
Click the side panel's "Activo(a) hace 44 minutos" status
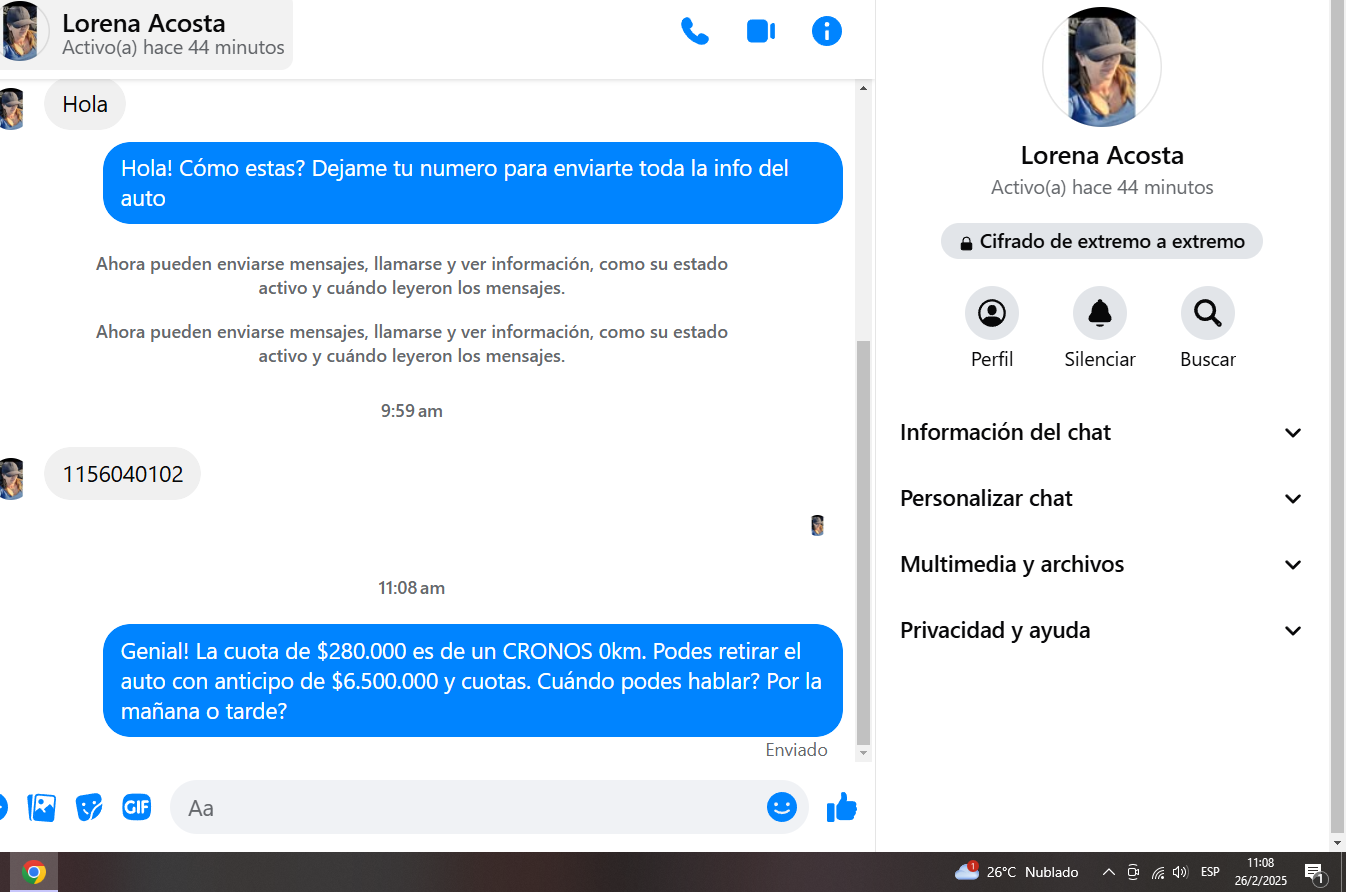[1102, 187]
